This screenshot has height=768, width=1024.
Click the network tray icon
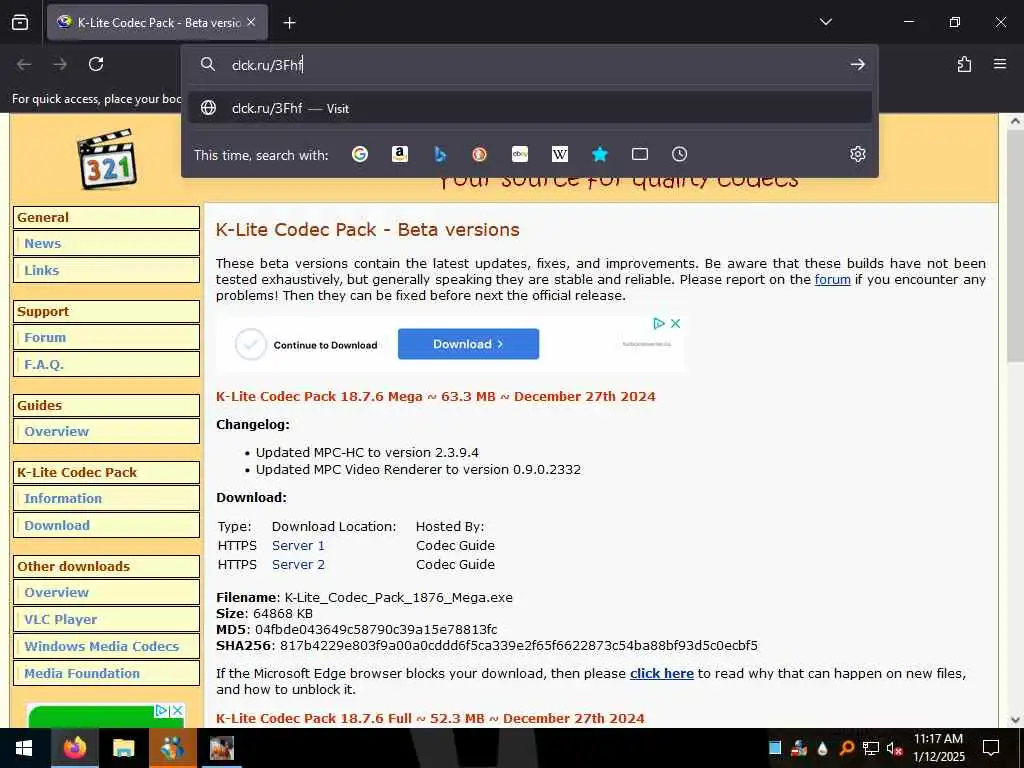click(x=870, y=748)
